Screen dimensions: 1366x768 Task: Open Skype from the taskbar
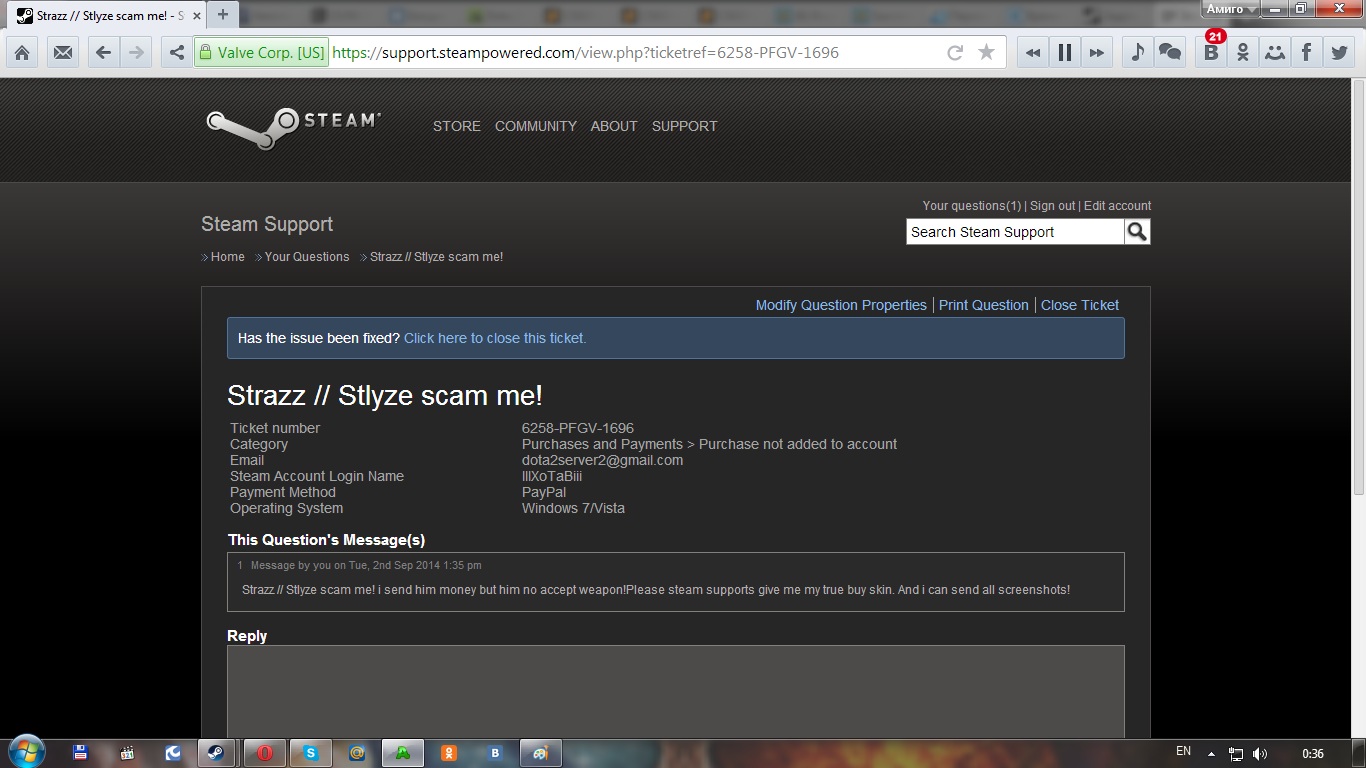pyautogui.click(x=311, y=753)
